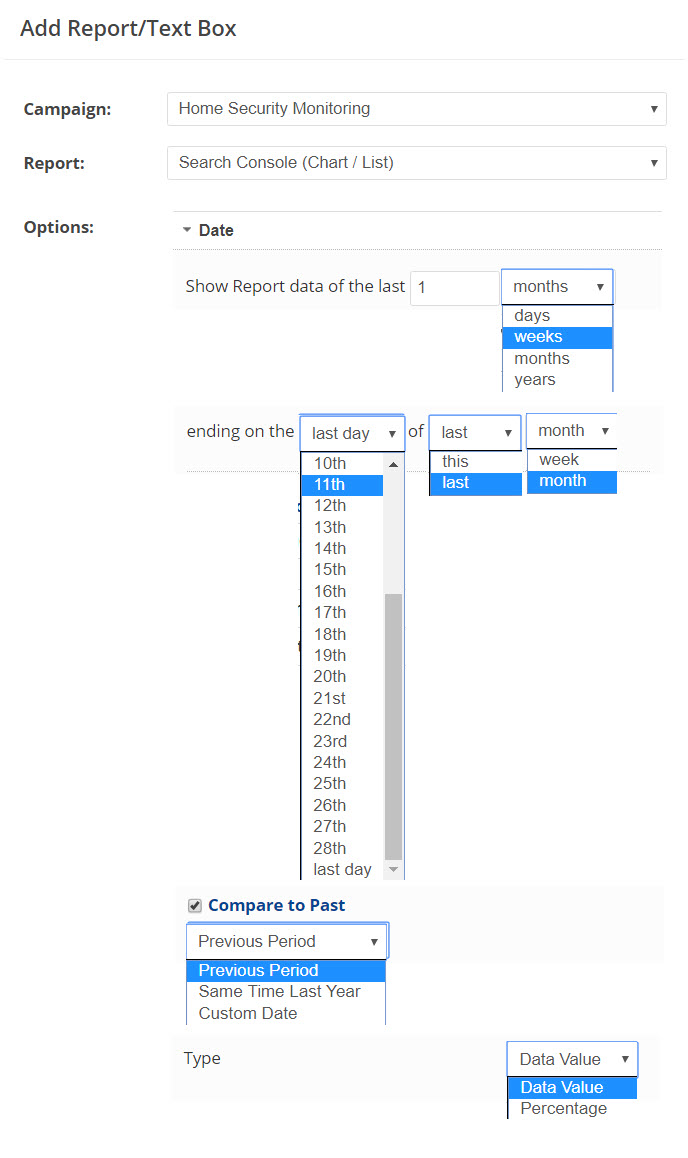This screenshot has height=1158, width=688.
Task: Select 'last day' option at list bottom
Action: (342, 870)
